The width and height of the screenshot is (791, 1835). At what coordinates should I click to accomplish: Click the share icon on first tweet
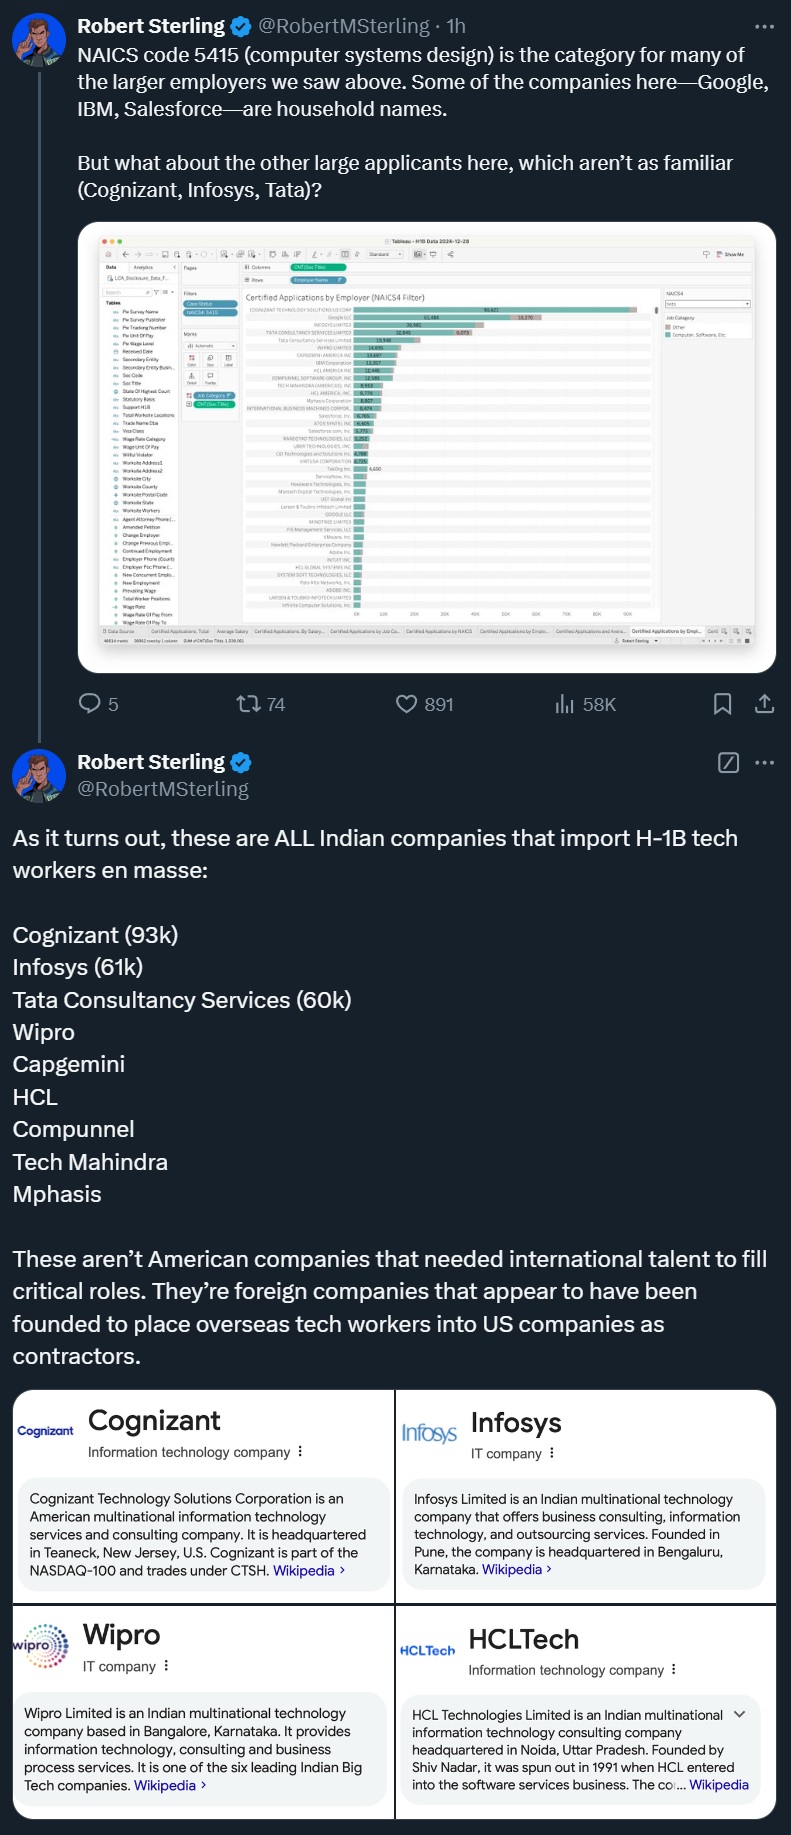point(764,704)
